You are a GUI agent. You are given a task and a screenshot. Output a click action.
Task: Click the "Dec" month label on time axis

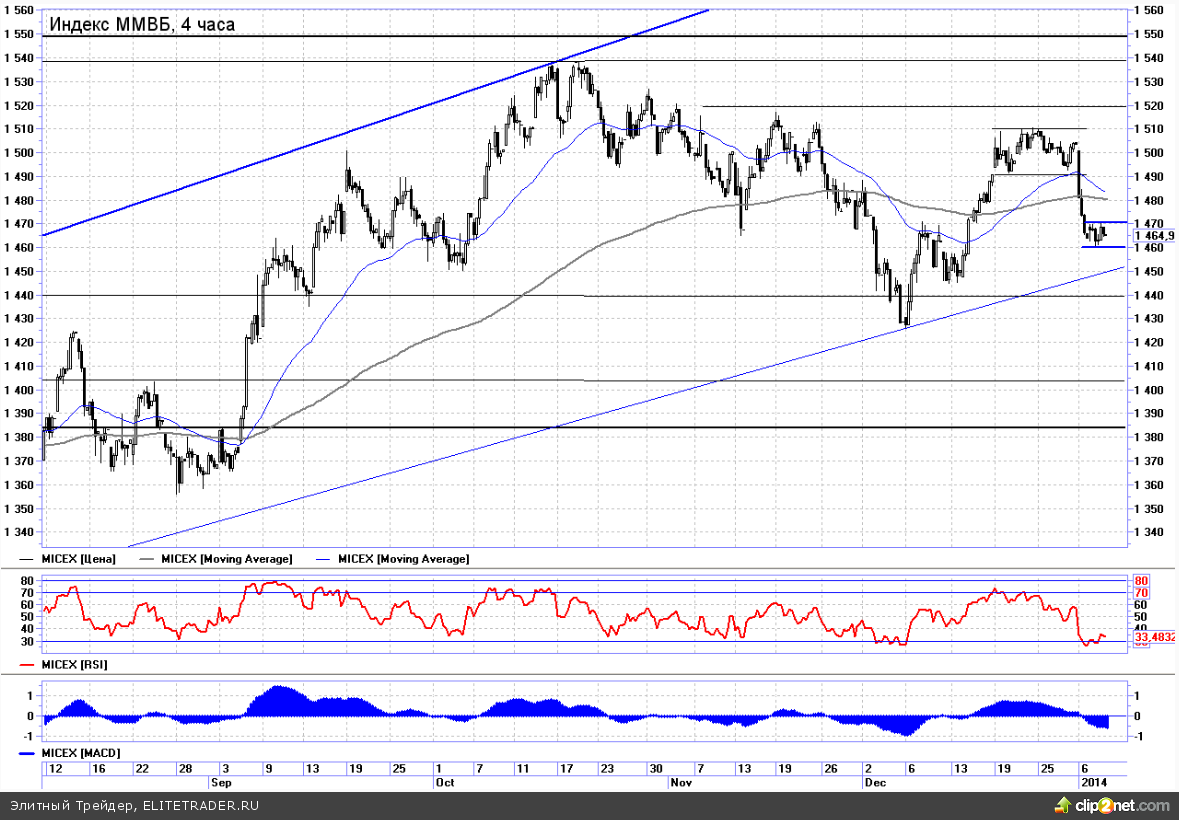pos(875,782)
